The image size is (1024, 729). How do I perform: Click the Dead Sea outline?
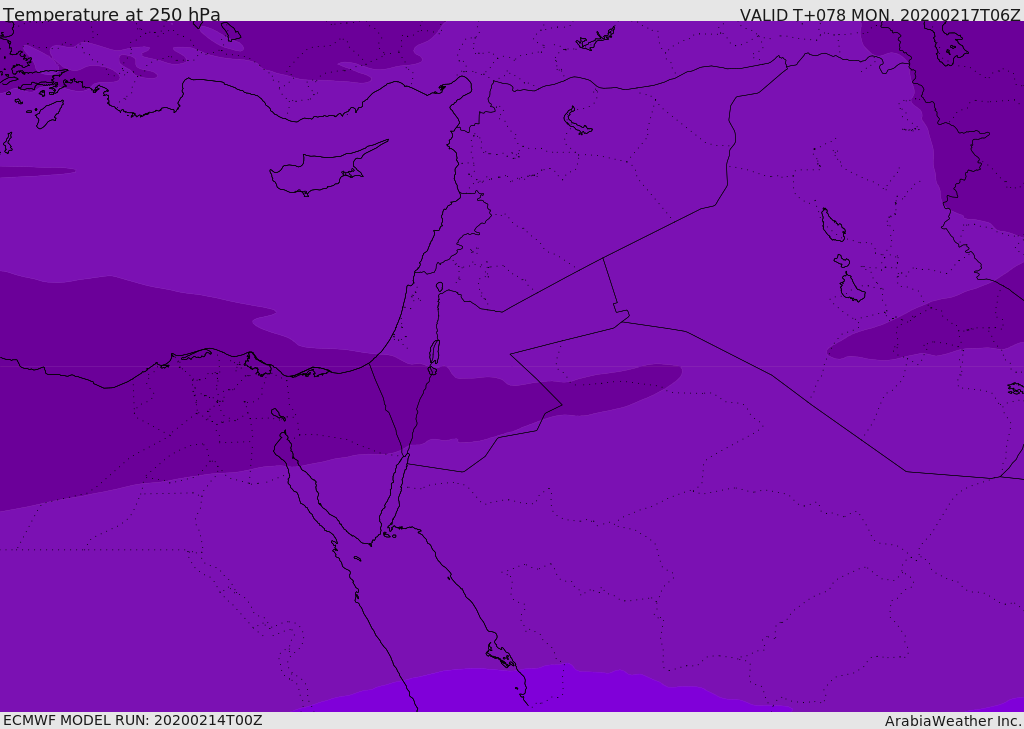pyautogui.click(x=434, y=353)
